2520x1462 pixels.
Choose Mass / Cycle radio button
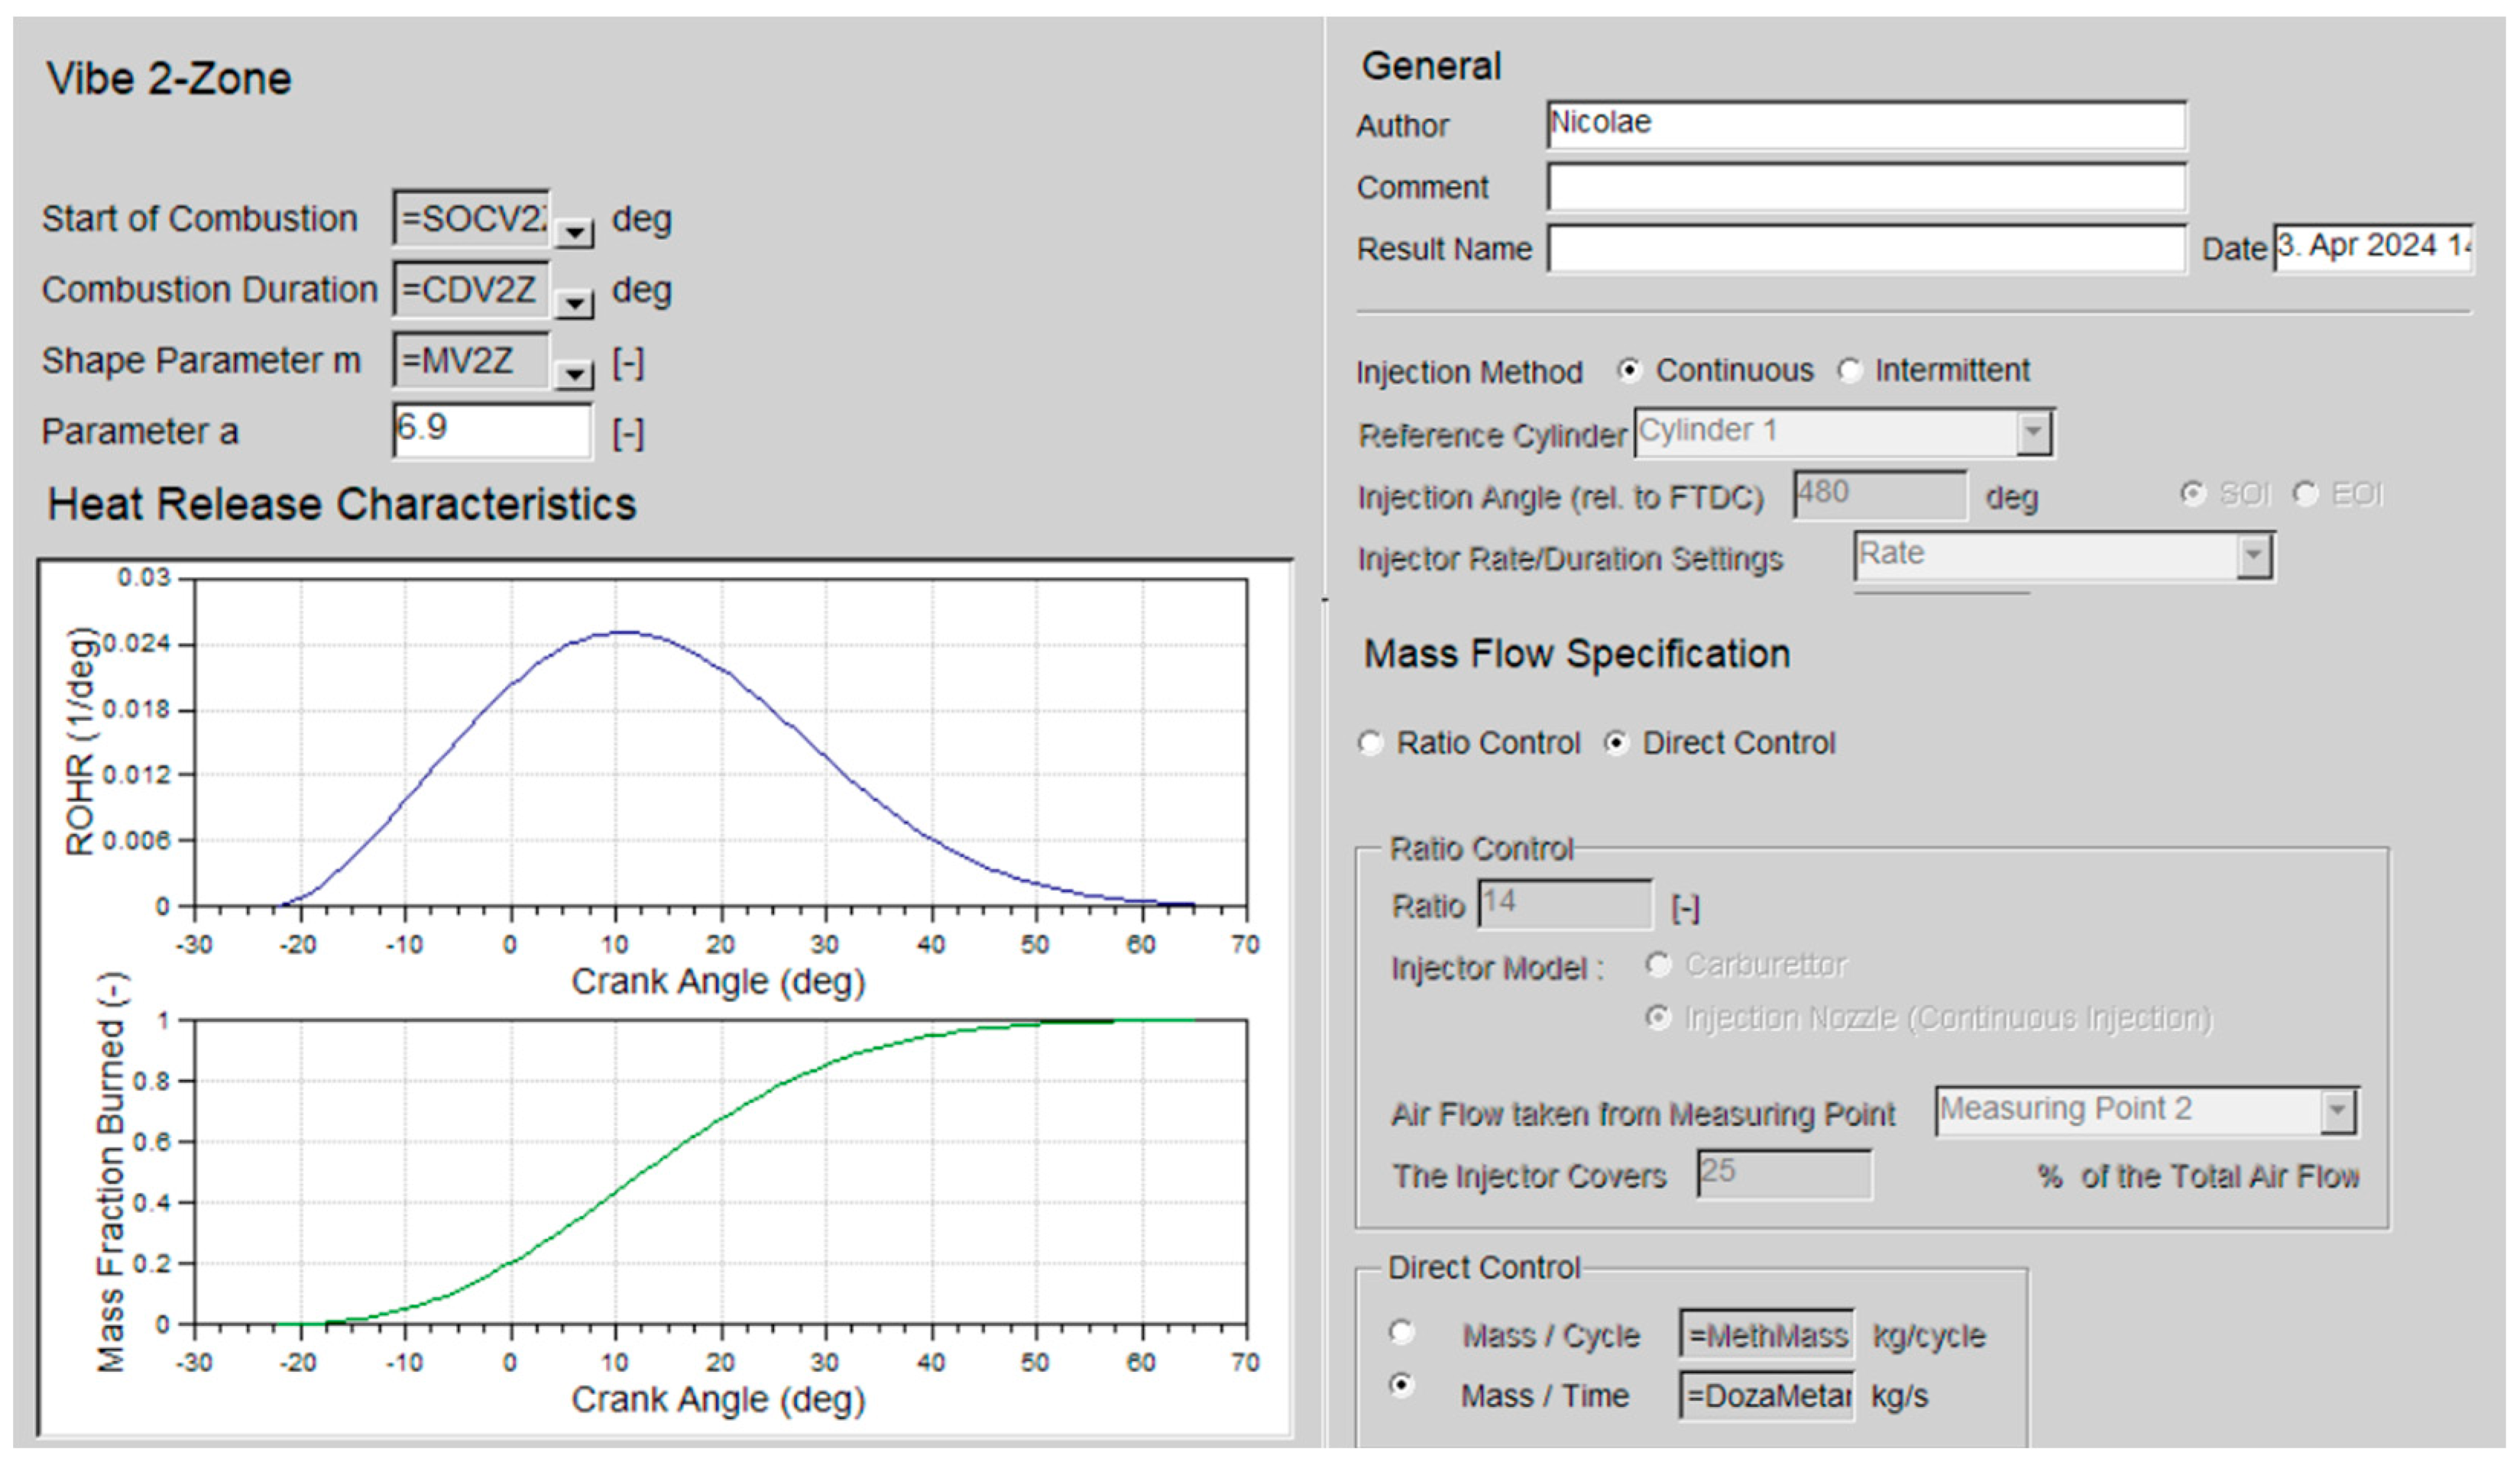coord(1402,1332)
